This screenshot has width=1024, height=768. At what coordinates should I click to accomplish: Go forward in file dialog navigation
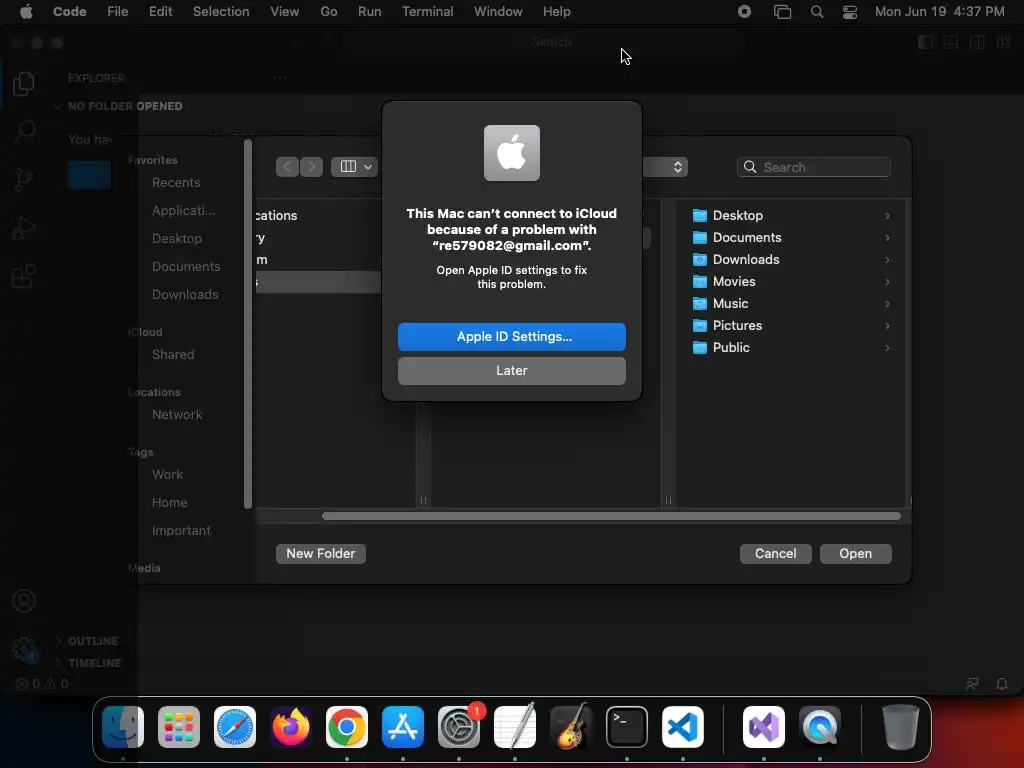pos(312,167)
